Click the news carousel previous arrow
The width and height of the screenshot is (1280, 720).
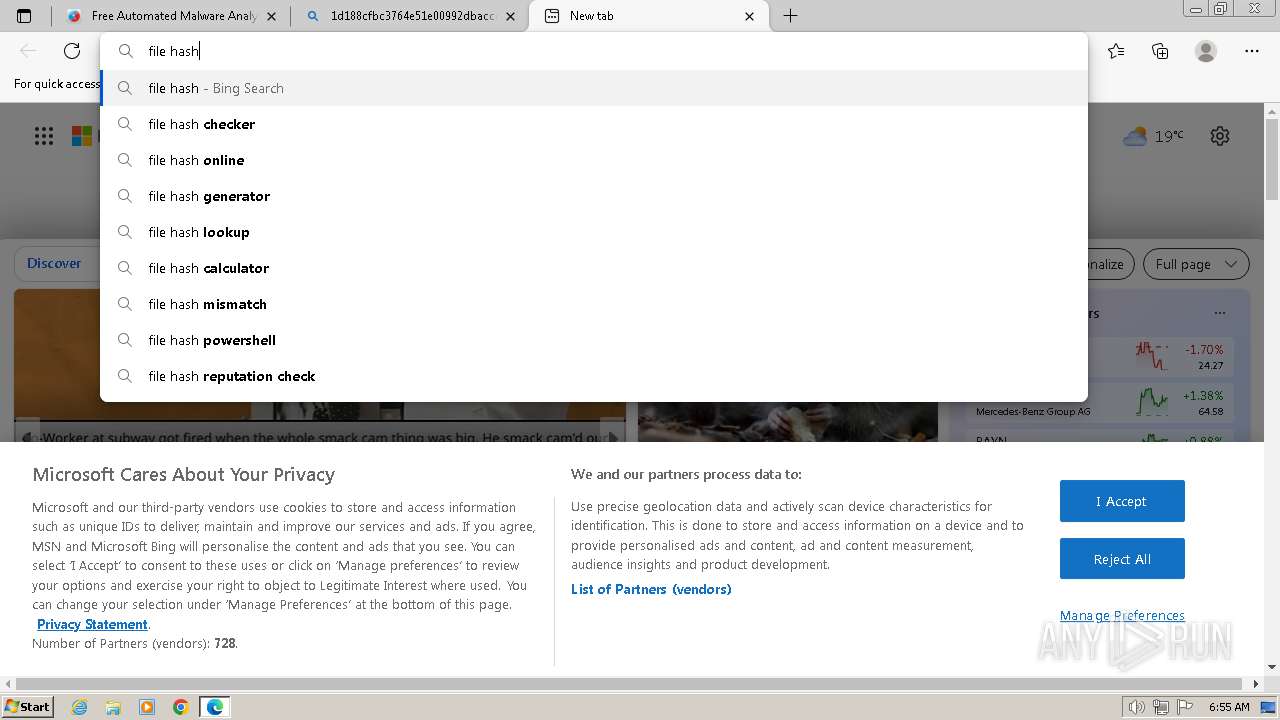[x=28, y=437]
